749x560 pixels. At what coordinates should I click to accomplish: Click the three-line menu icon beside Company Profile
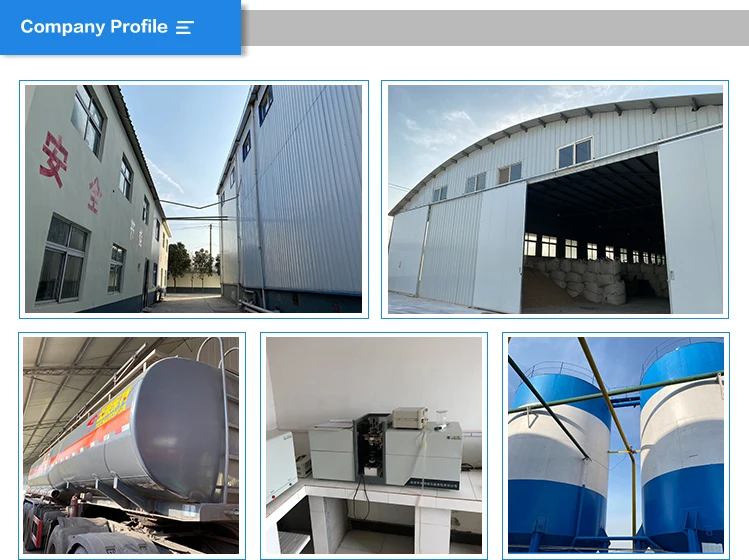coord(184,28)
